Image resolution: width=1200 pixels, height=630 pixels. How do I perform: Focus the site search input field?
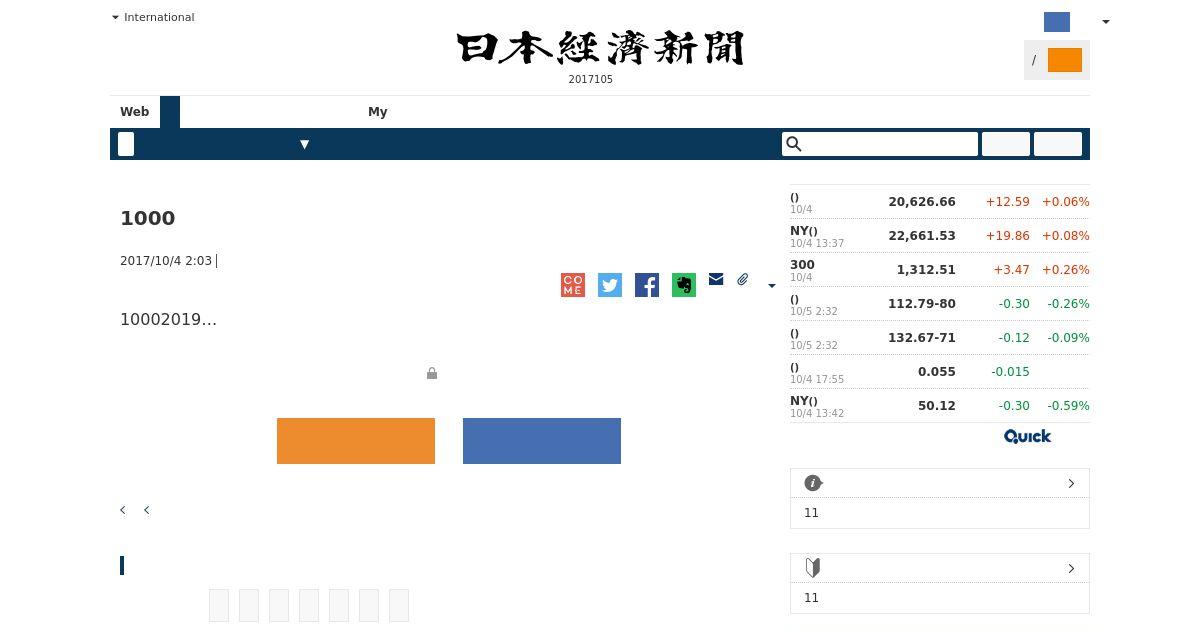click(880, 144)
